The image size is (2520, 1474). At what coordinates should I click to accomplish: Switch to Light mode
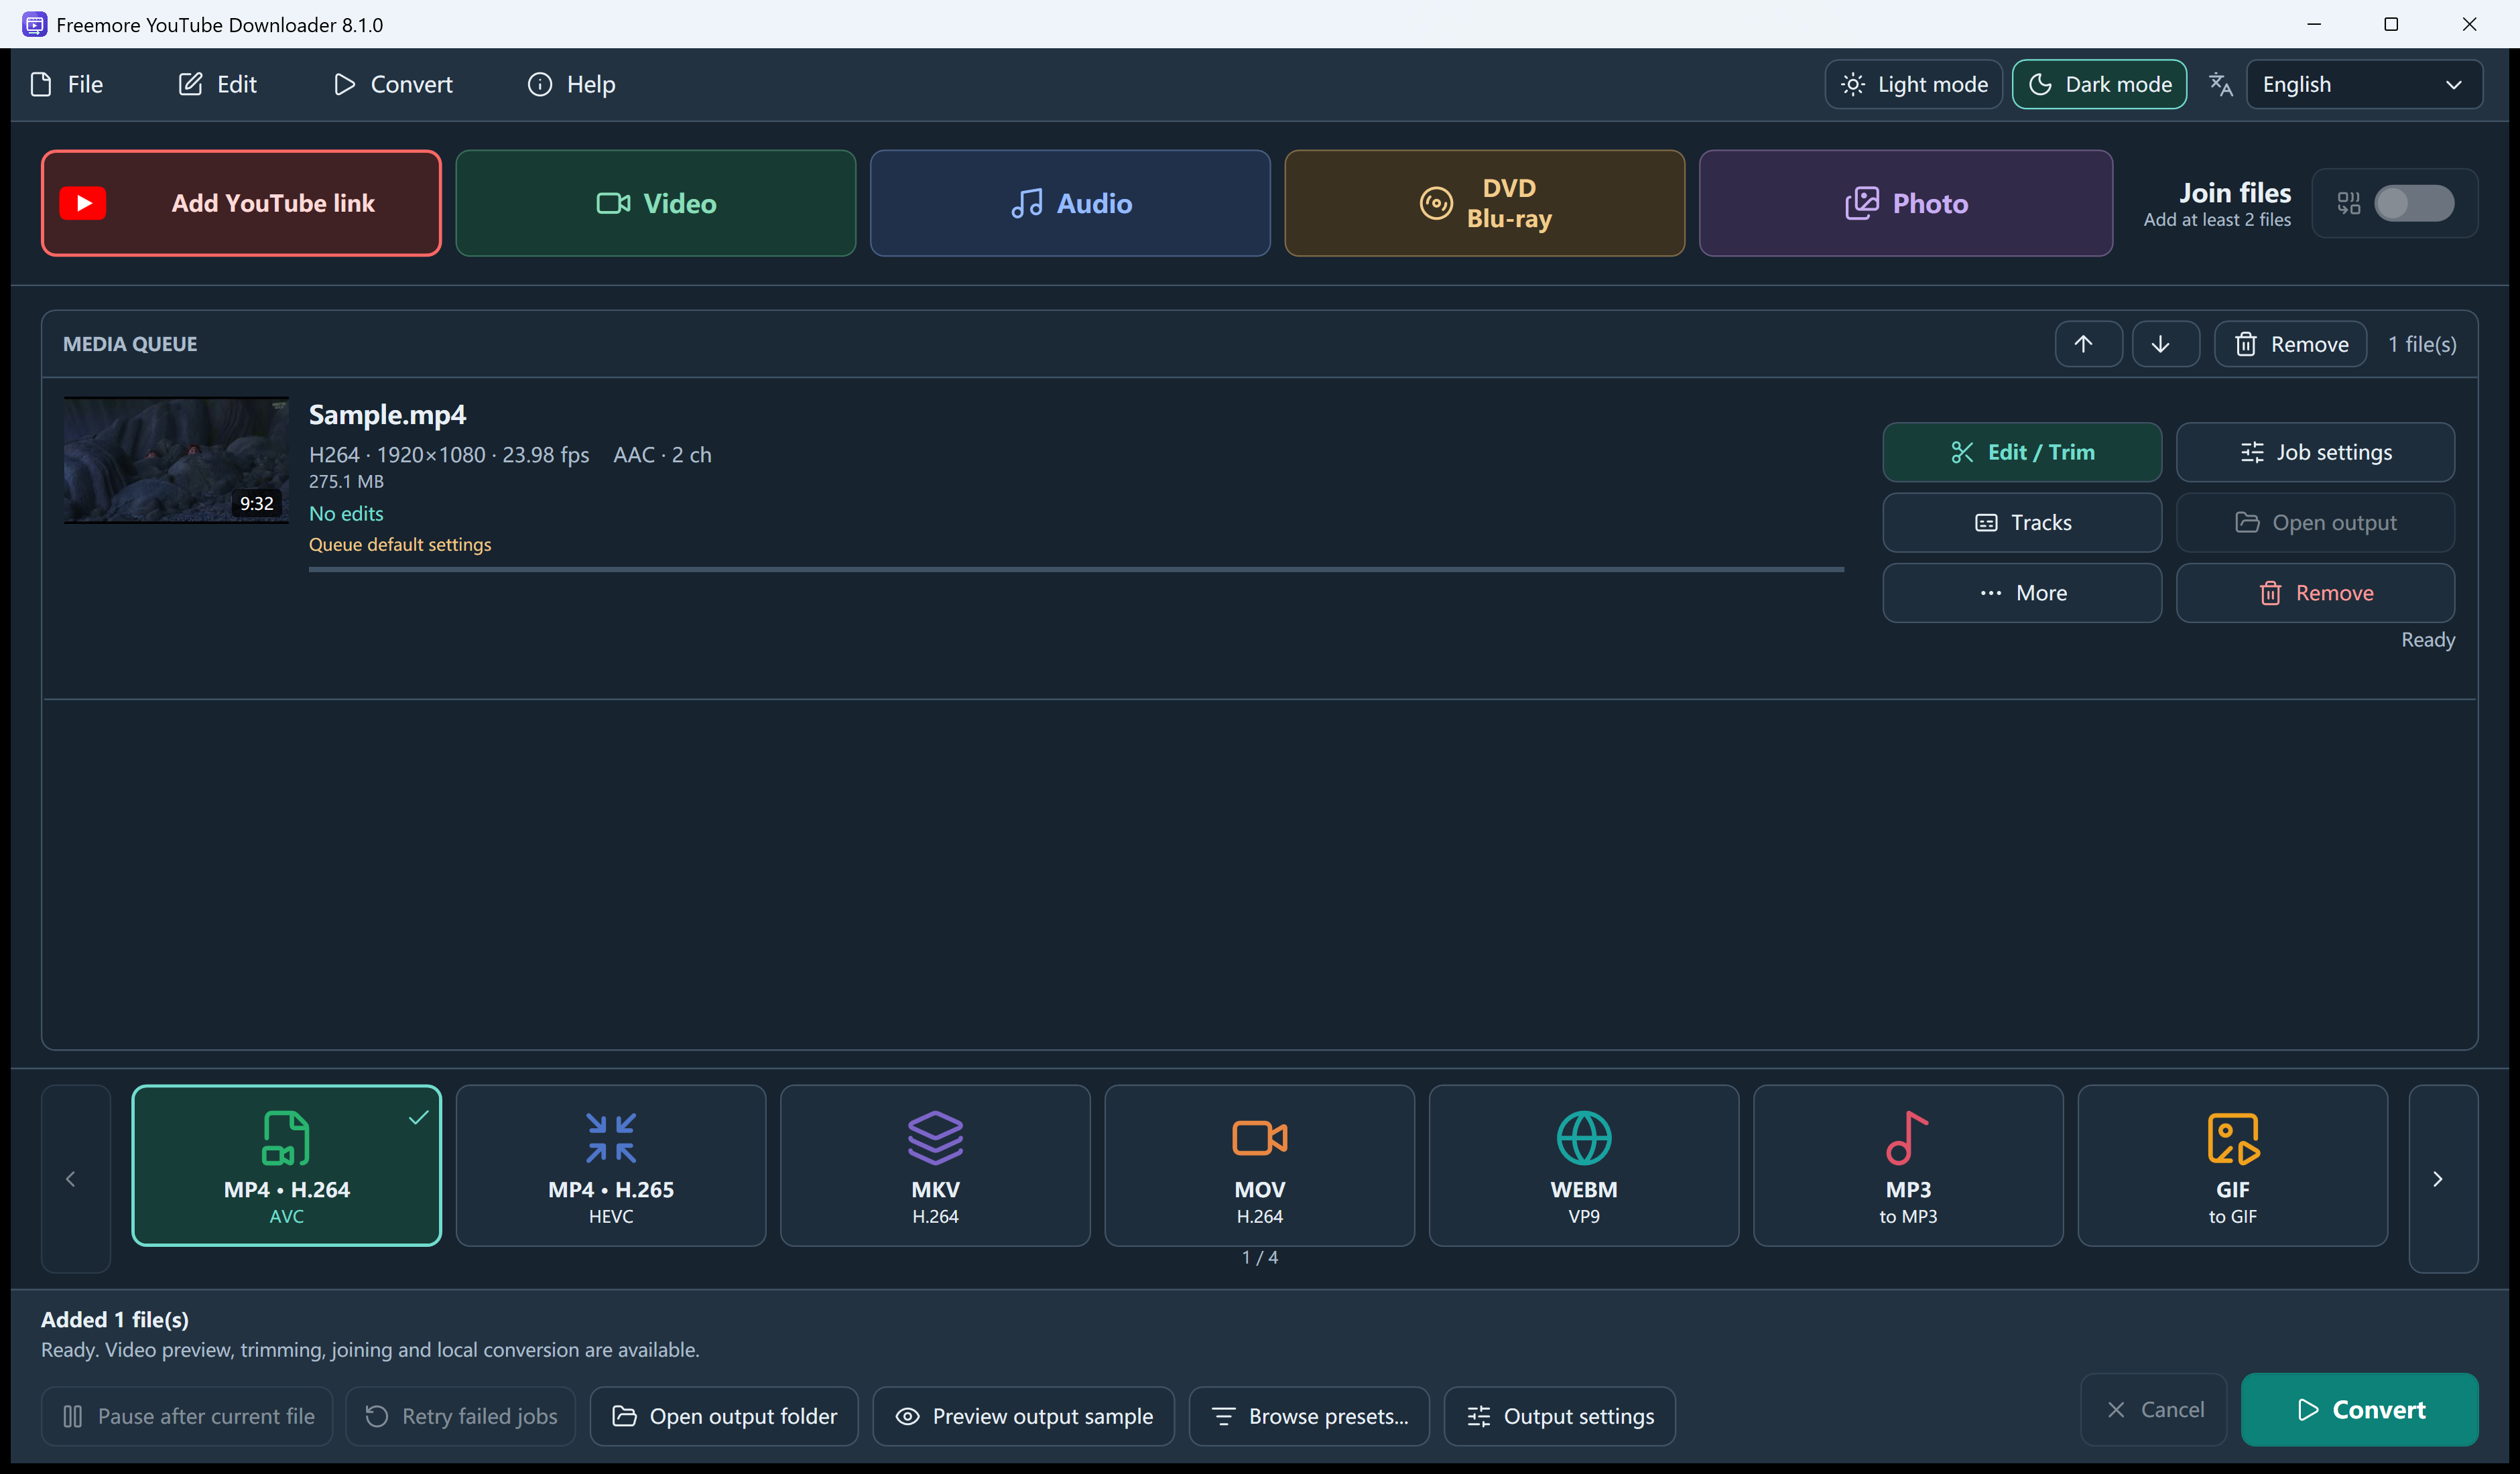click(1913, 84)
